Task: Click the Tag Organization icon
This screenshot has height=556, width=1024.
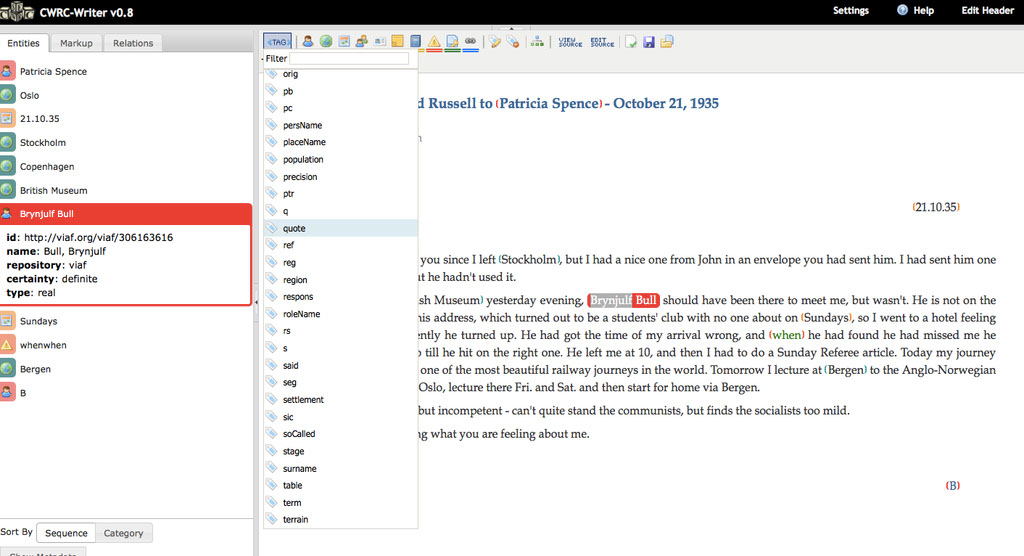Action: [x=362, y=41]
